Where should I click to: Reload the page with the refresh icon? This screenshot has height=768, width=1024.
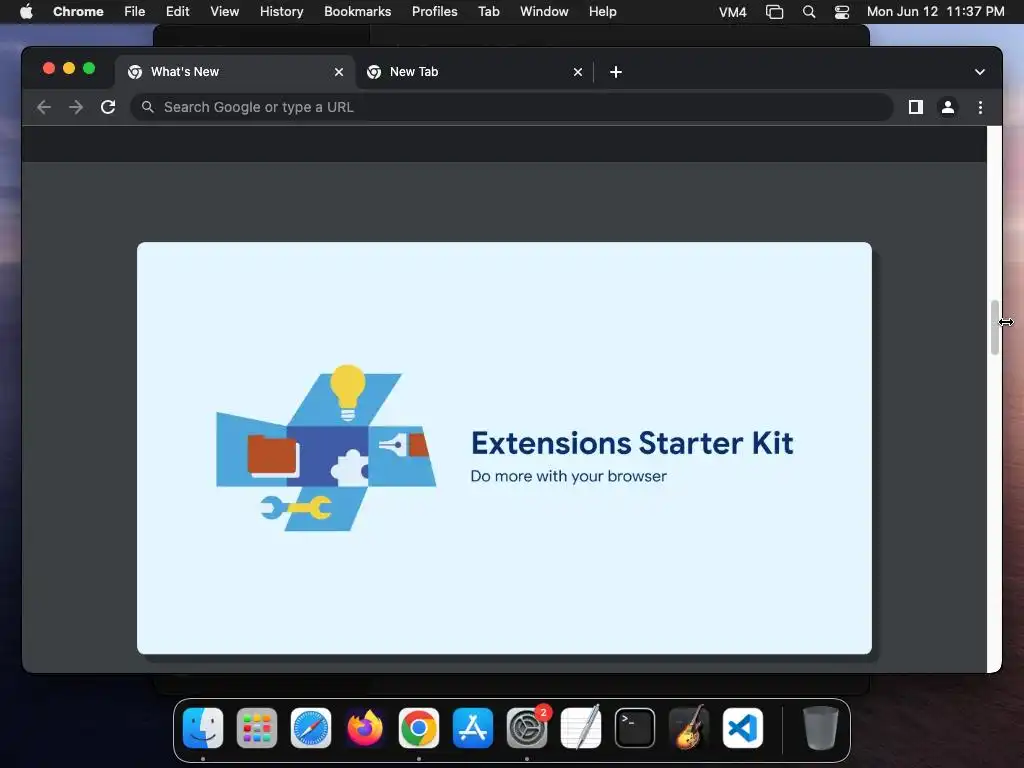tap(108, 107)
